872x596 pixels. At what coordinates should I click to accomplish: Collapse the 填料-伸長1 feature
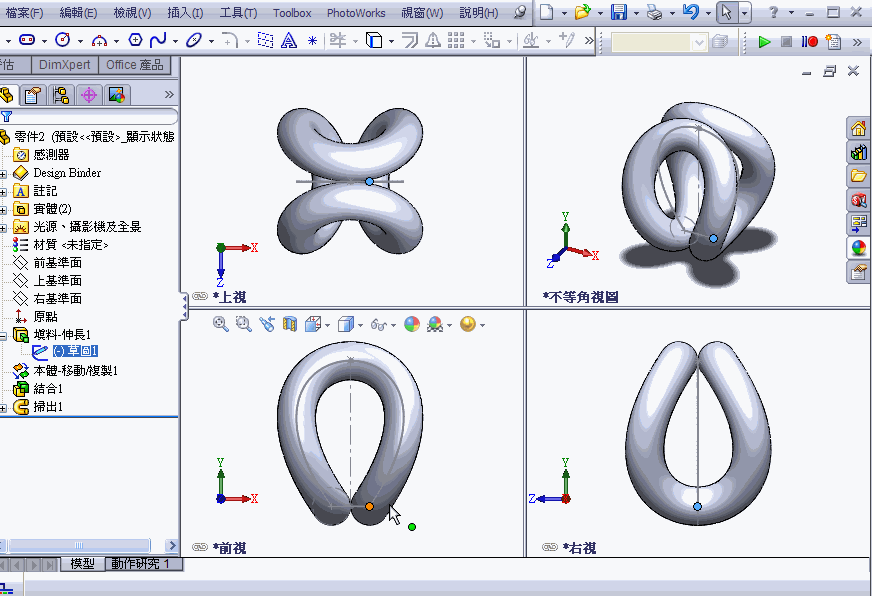pyautogui.click(x=3, y=335)
